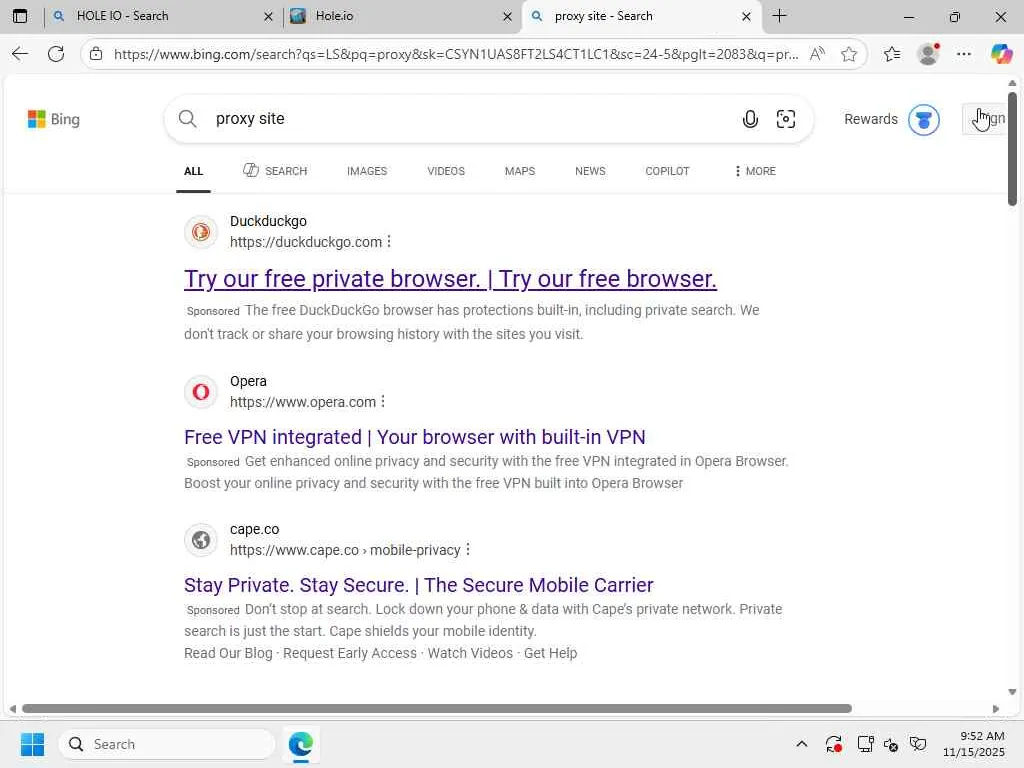Open Settings and more ellipsis menu
This screenshot has width=1024, height=768.
964,54
